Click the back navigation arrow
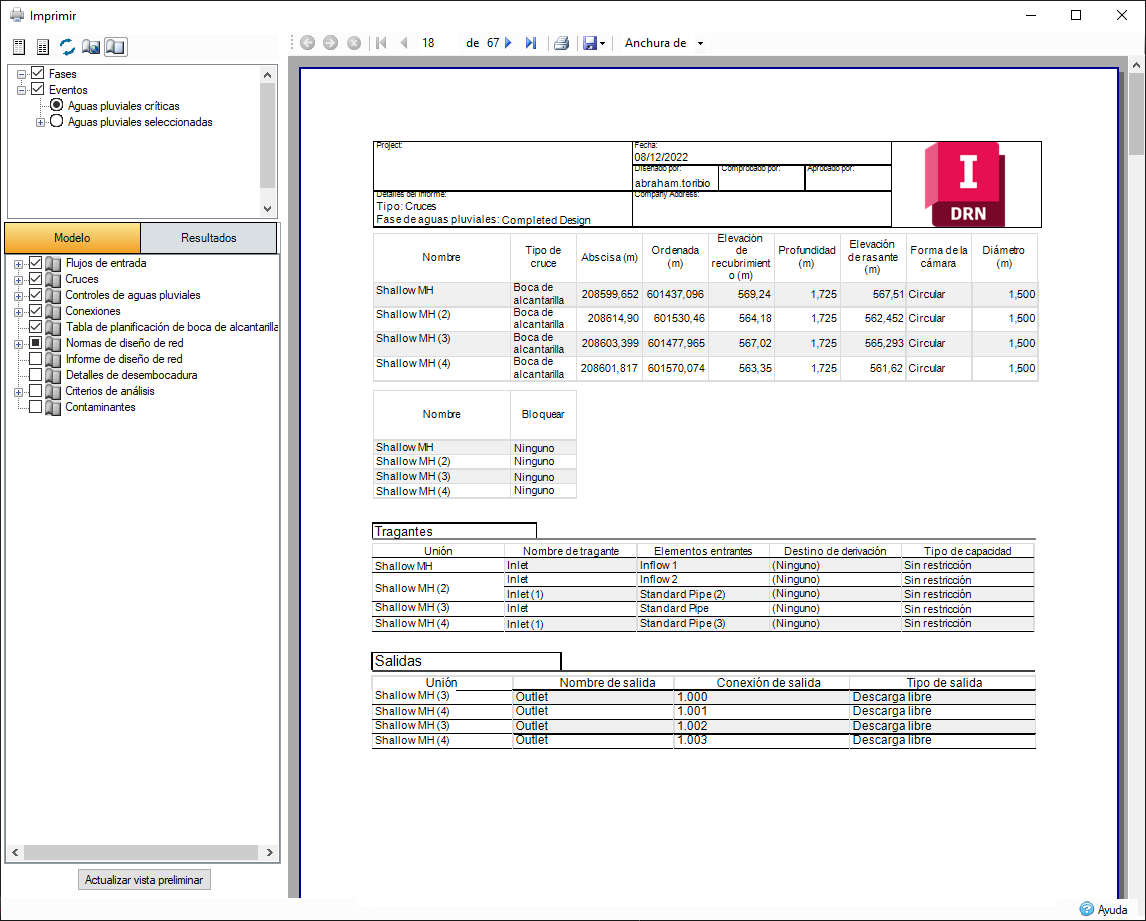This screenshot has width=1146, height=921. click(308, 43)
